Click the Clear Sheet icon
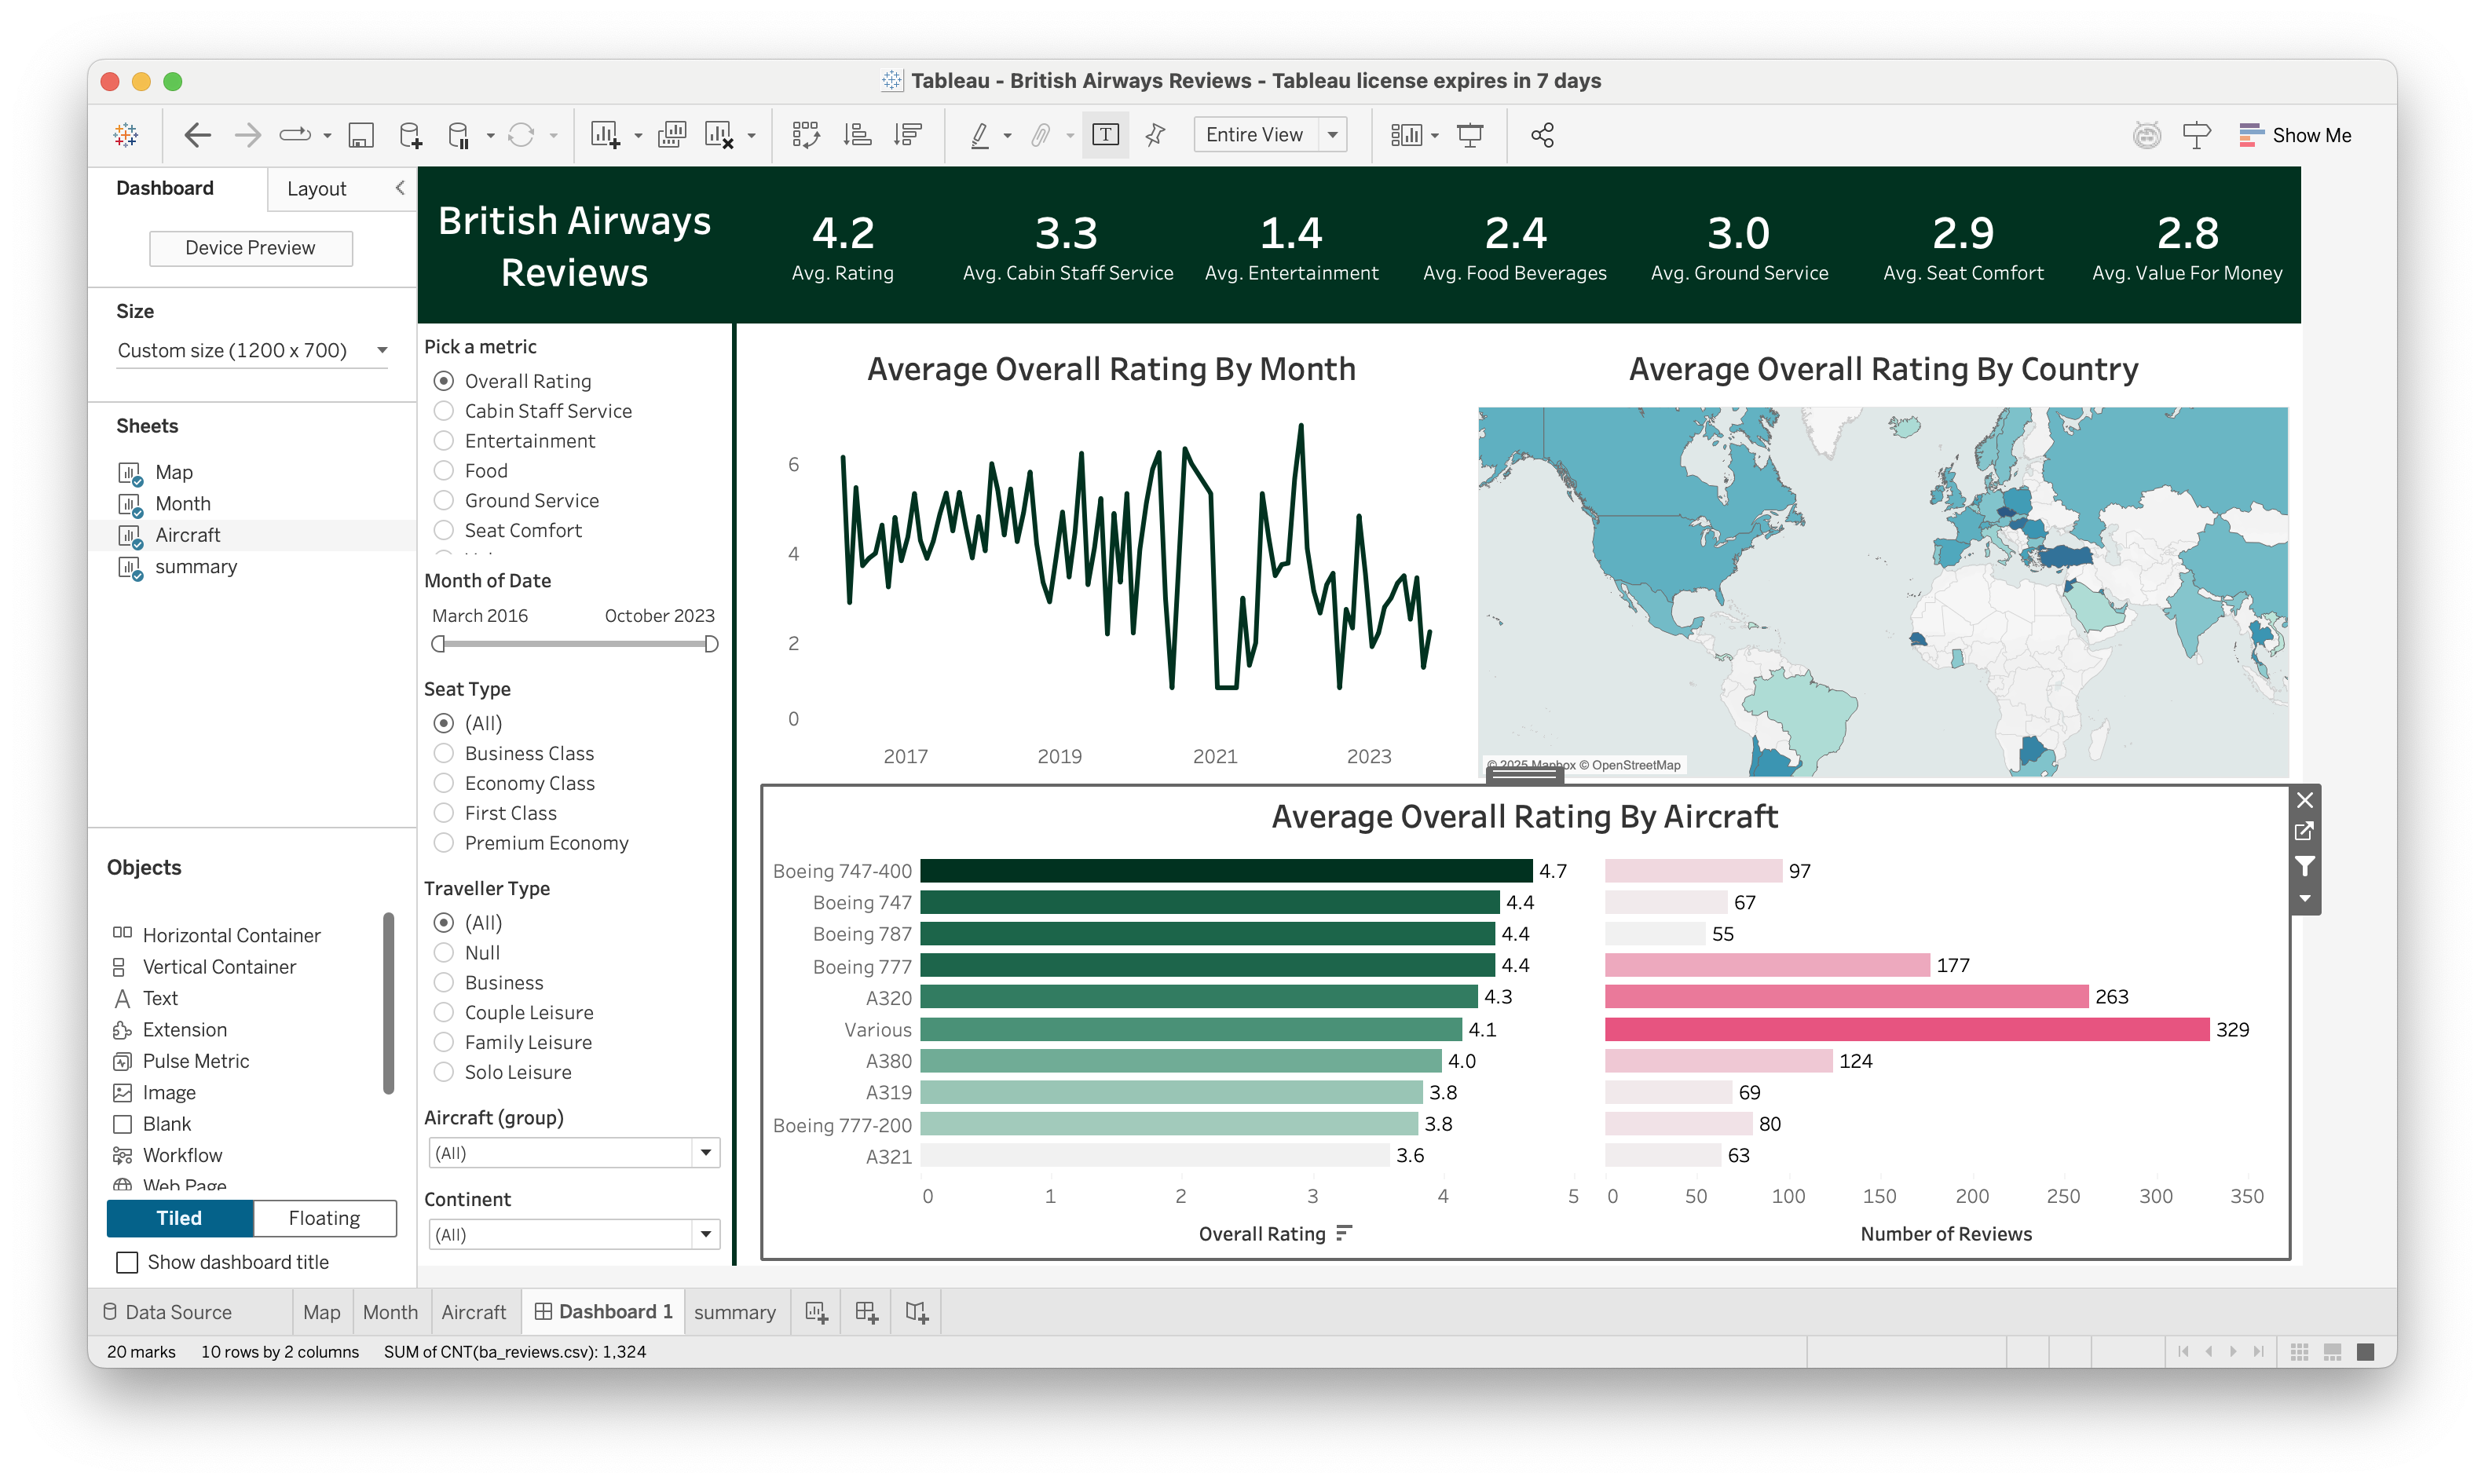Image resolution: width=2485 pixels, height=1484 pixels. pos(719,134)
